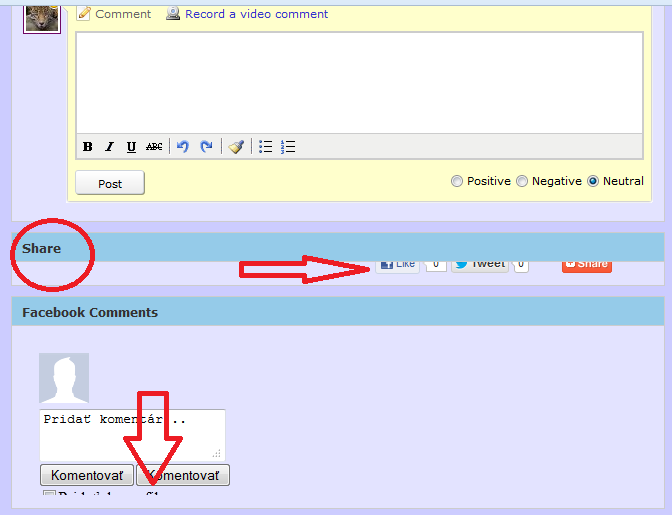Viewport: 672px width, 515px height.
Task: Click the Tweet button
Action: point(480,266)
